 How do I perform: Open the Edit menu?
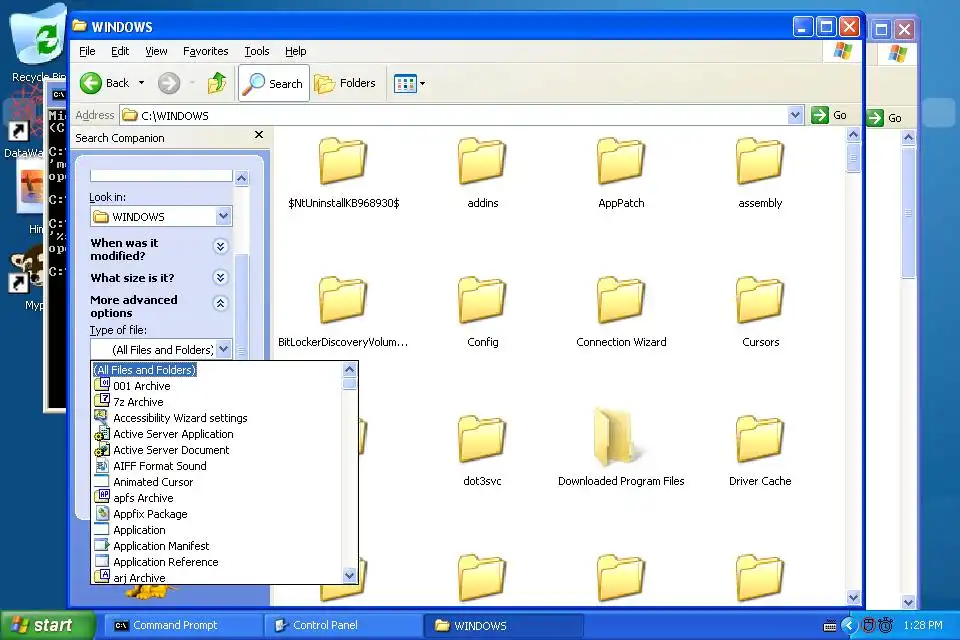point(119,51)
